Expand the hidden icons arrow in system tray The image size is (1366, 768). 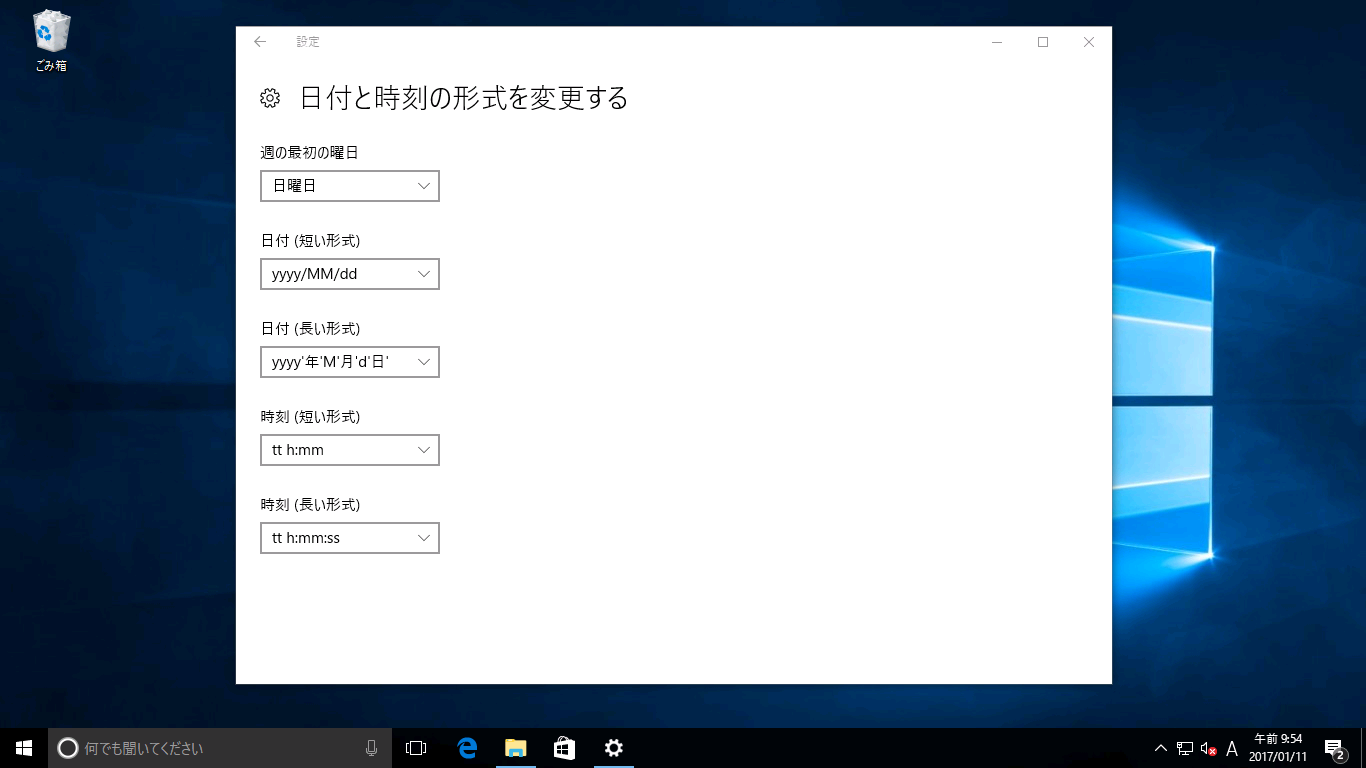(1160, 747)
